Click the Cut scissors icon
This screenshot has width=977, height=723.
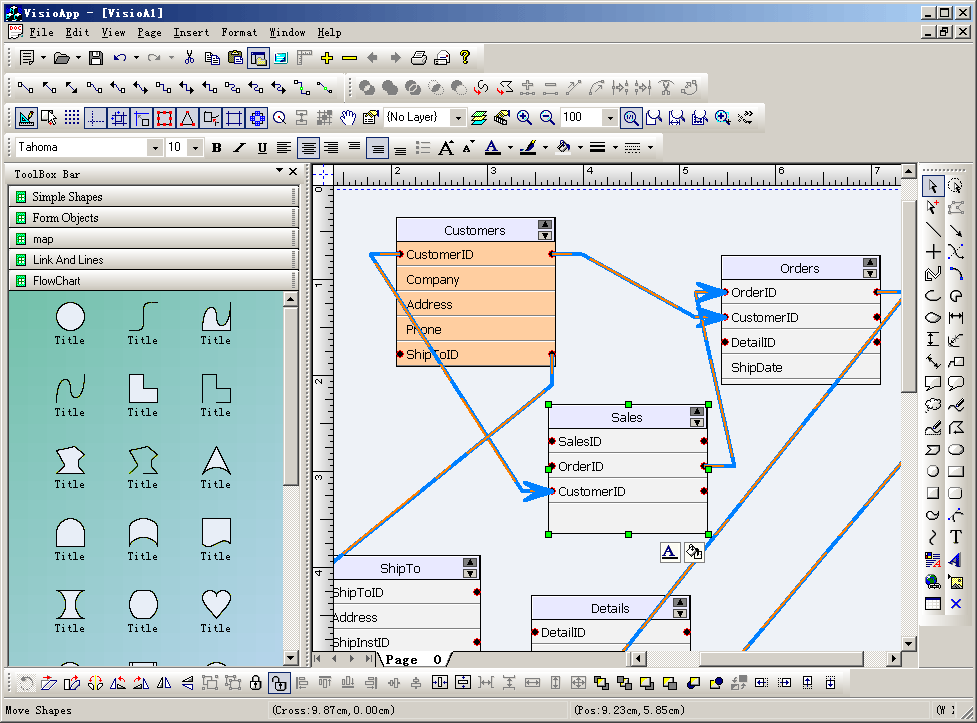(x=188, y=58)
